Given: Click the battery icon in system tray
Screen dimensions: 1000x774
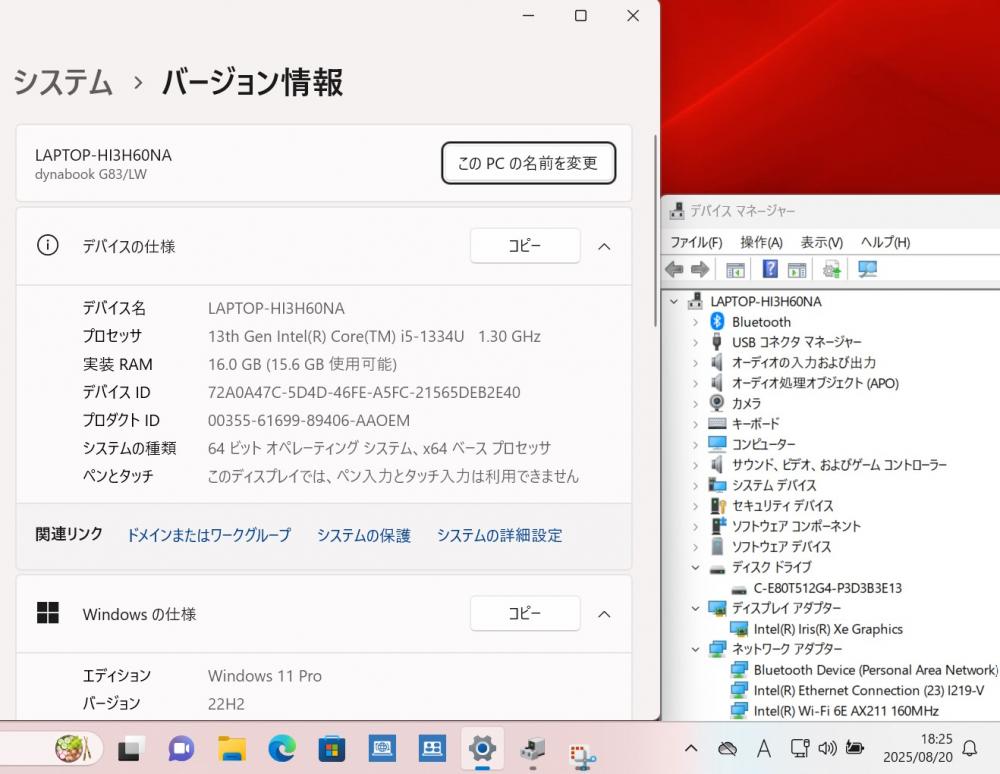Looking at the screenshot, I should [x=855, y=748].
